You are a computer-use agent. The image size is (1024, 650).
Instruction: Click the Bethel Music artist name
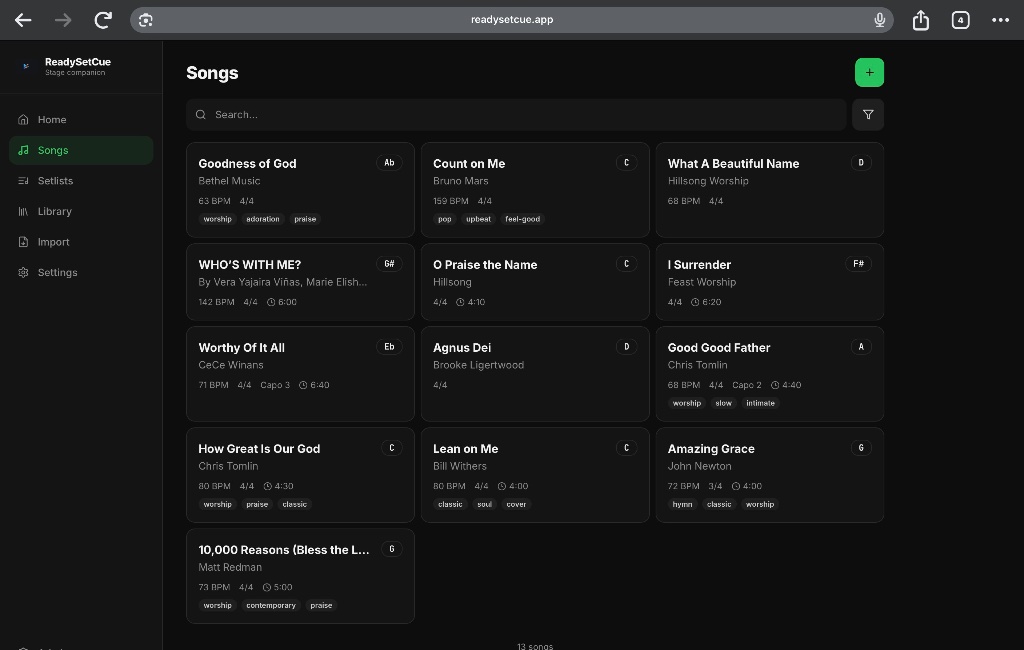coord(229,181)
